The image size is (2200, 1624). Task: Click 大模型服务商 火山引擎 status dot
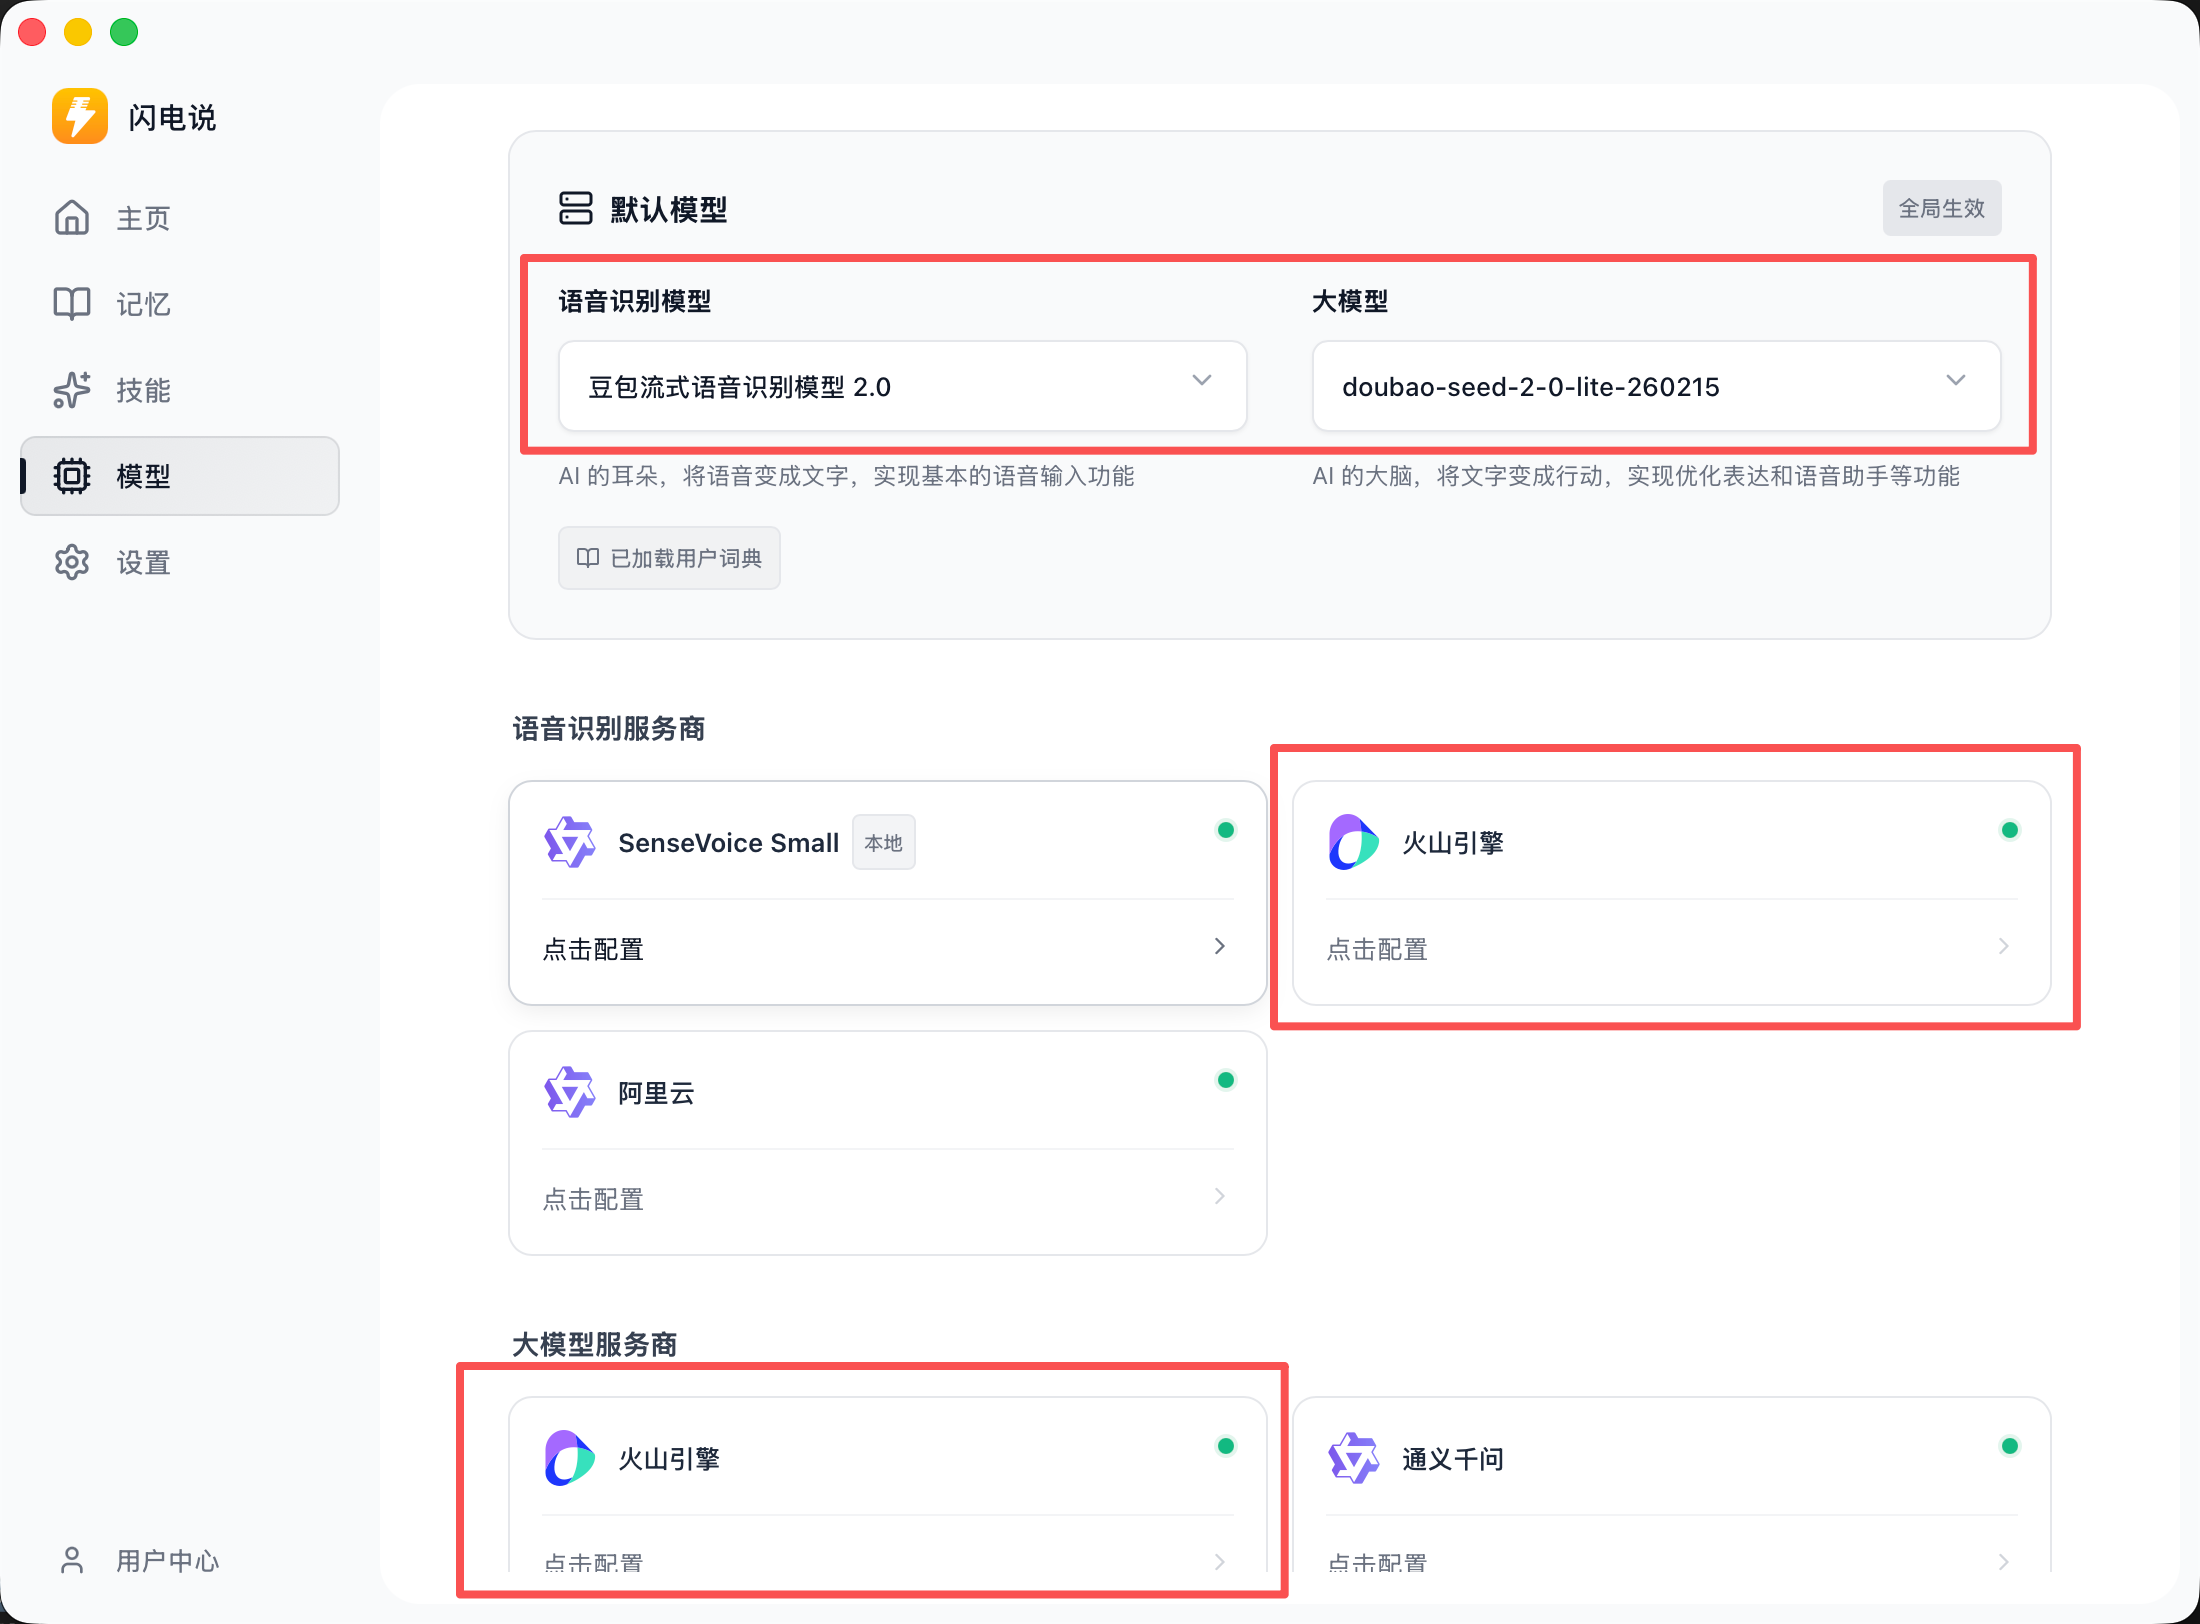click(x=1226, y=1446)
